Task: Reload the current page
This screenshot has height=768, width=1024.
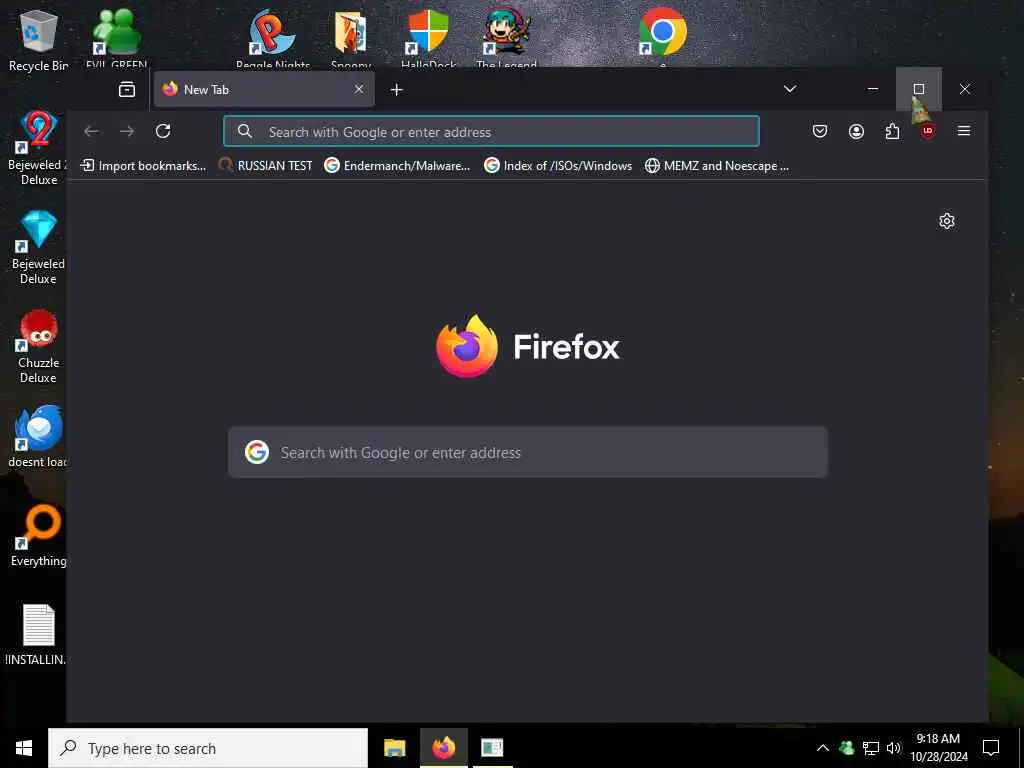Action: (x=163, y=131)
